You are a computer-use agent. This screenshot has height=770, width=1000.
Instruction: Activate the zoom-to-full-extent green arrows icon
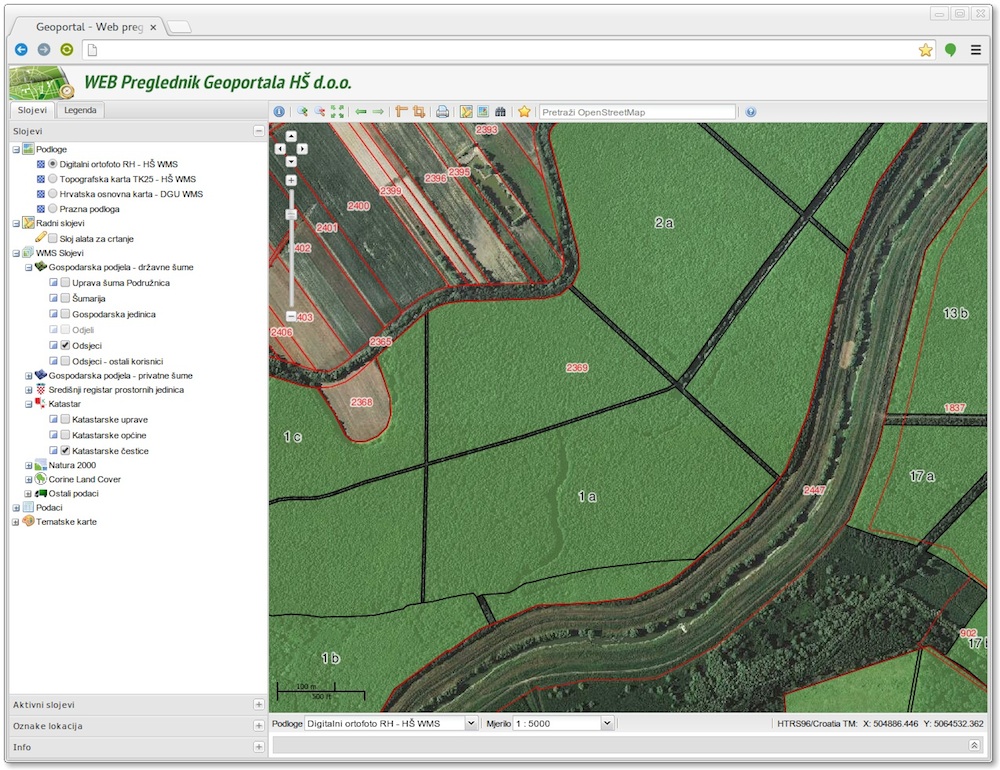tap(337, 112)
